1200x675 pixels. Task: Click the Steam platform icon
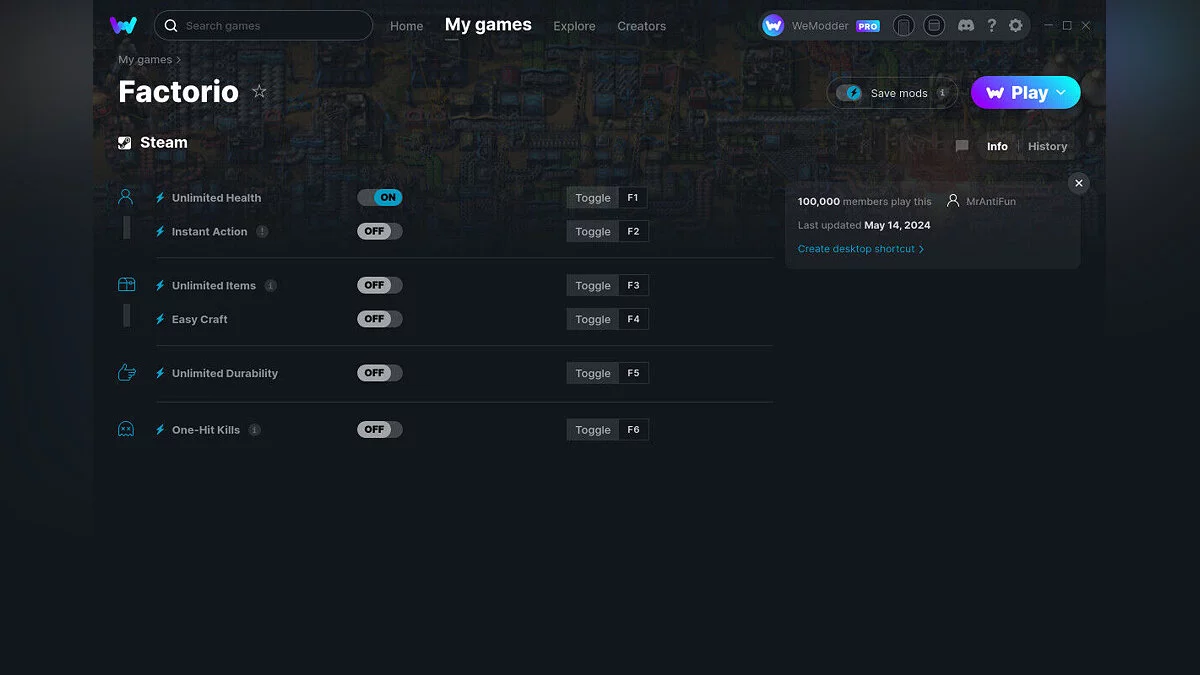click(125, 143)
